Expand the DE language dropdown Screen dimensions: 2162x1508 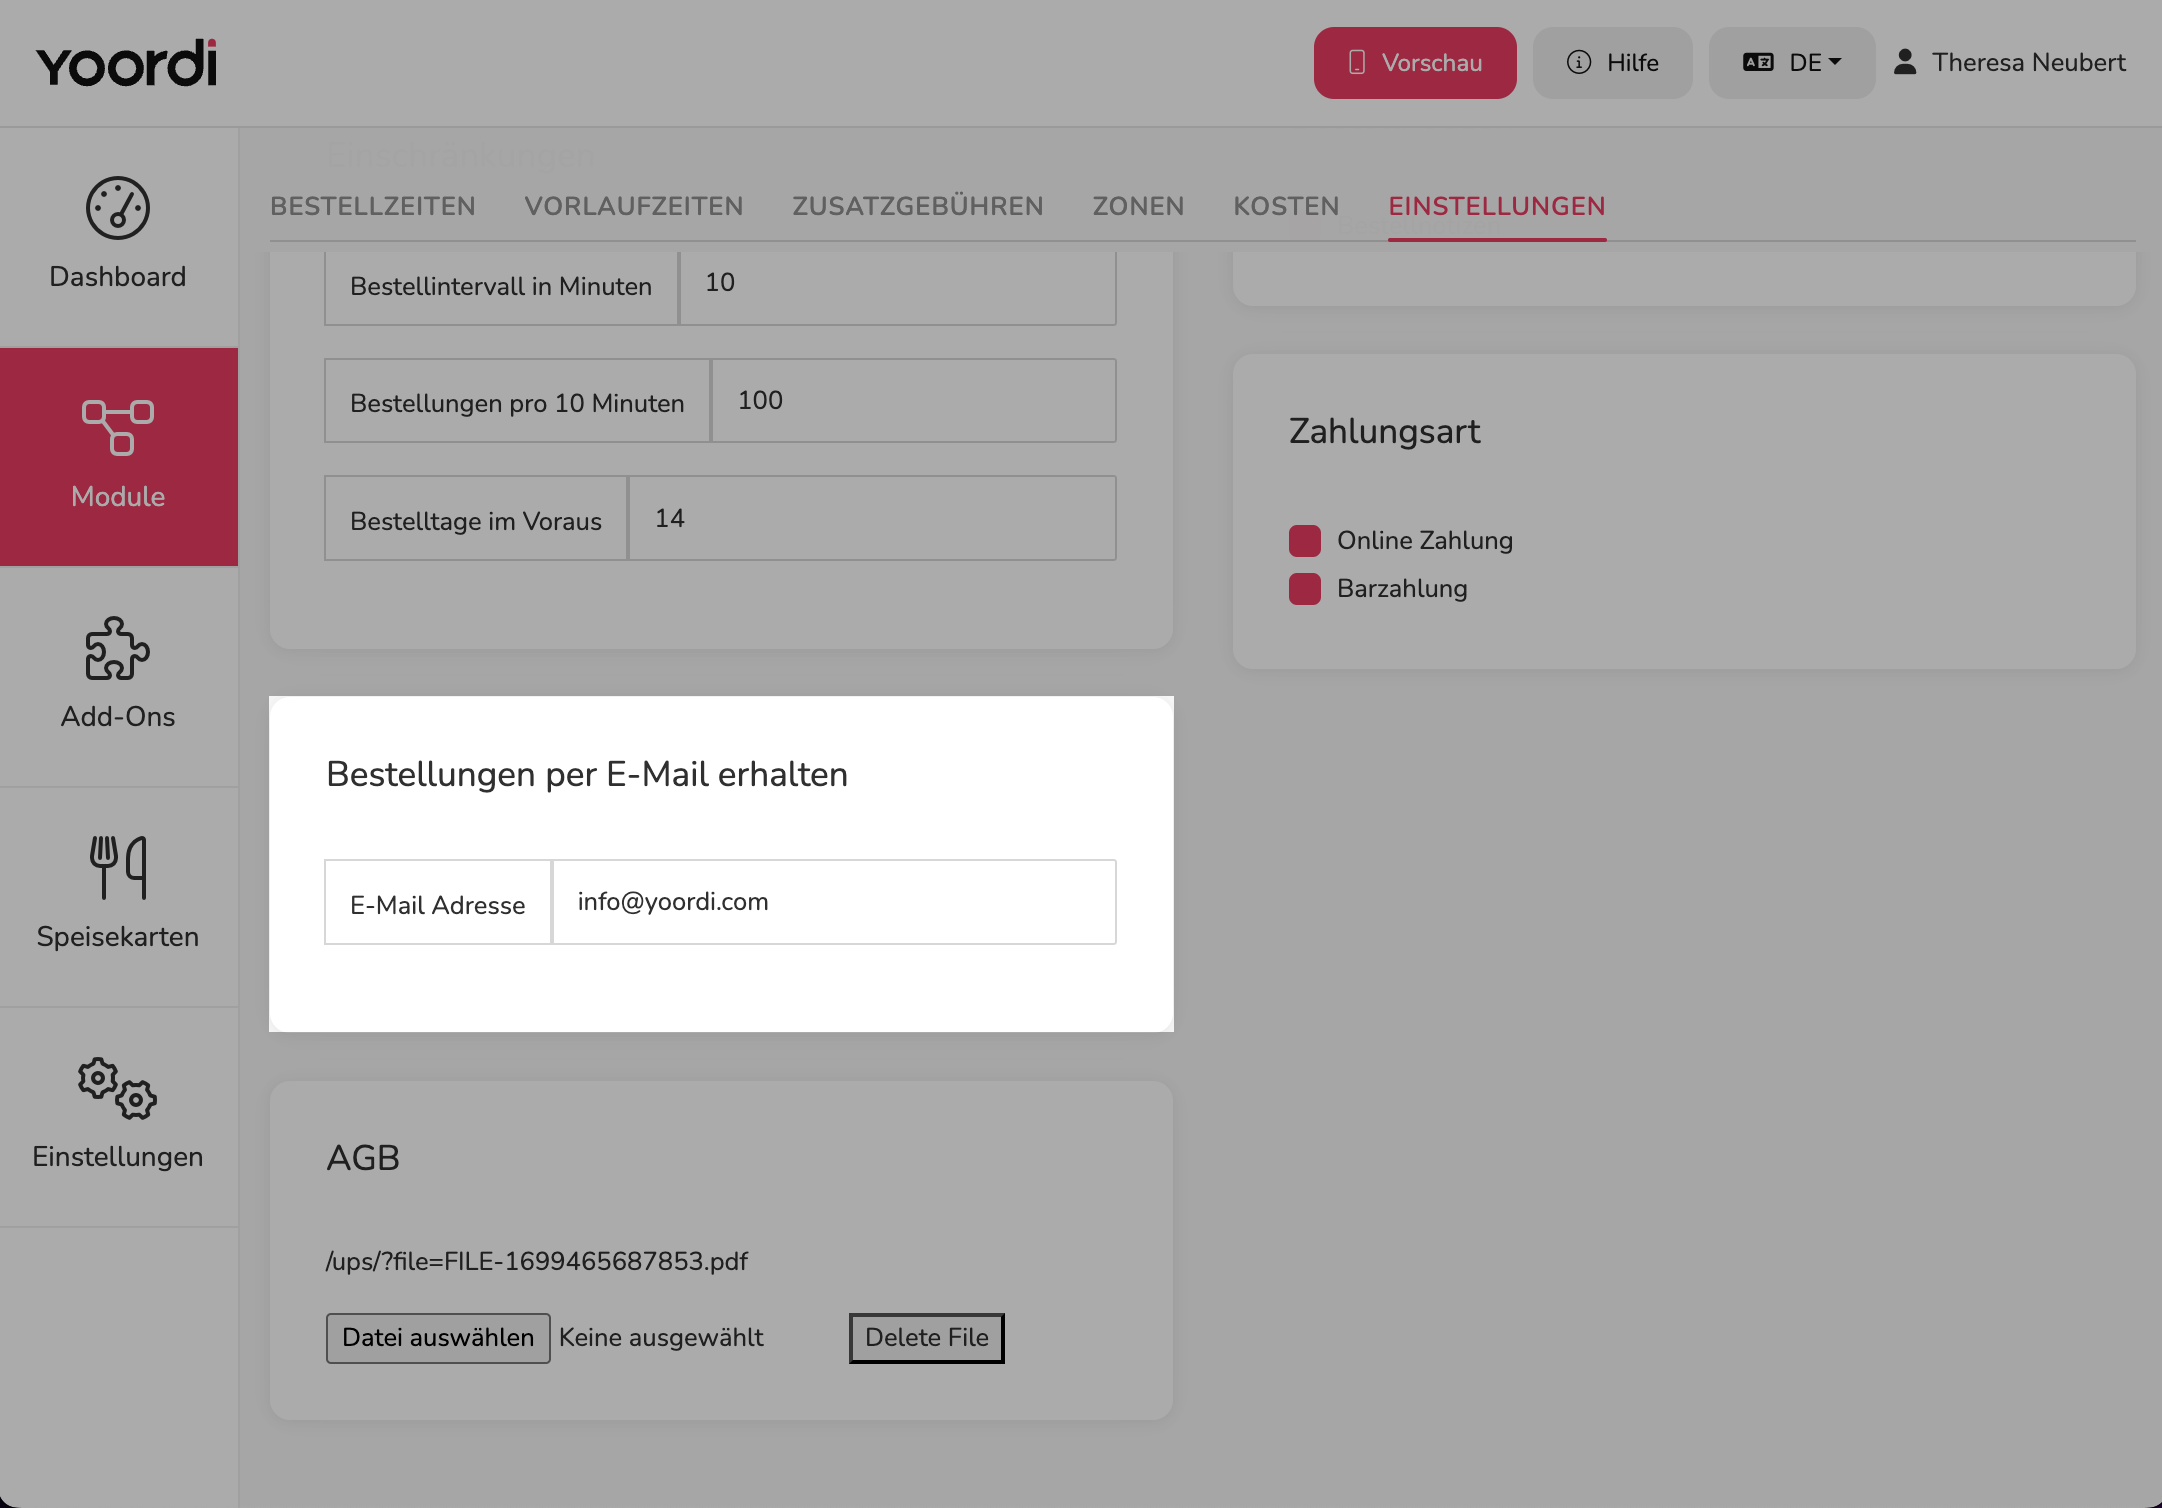click(x=1792, y=63)
